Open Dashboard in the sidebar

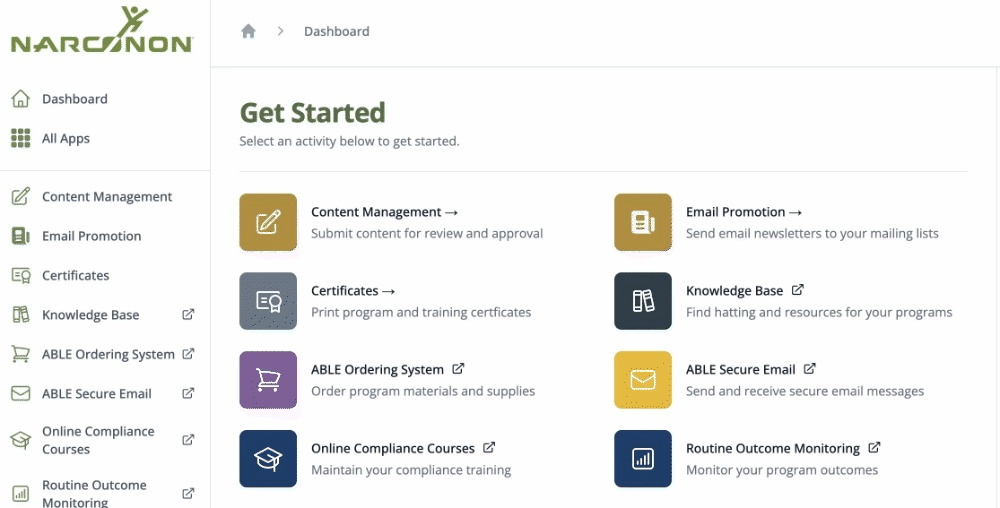(74, 99)
